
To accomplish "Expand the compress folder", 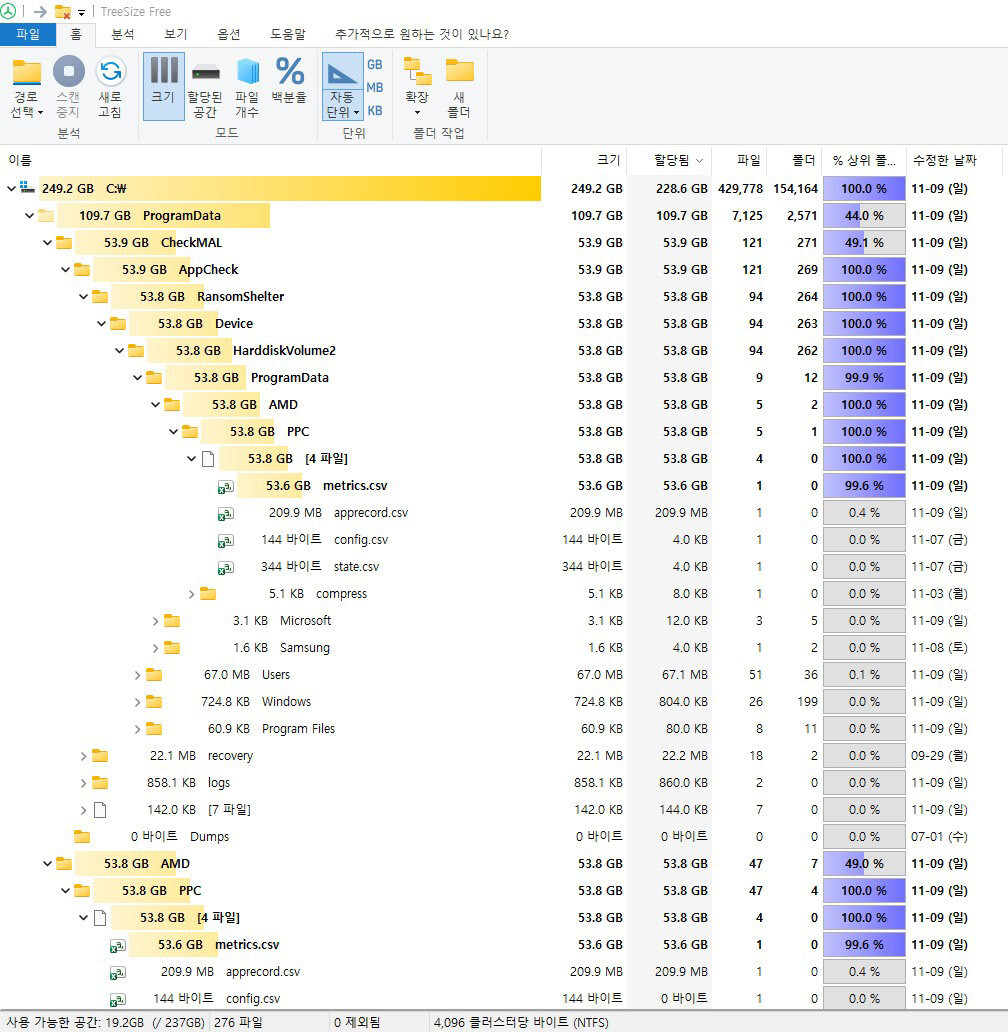I will pos(191,594).
